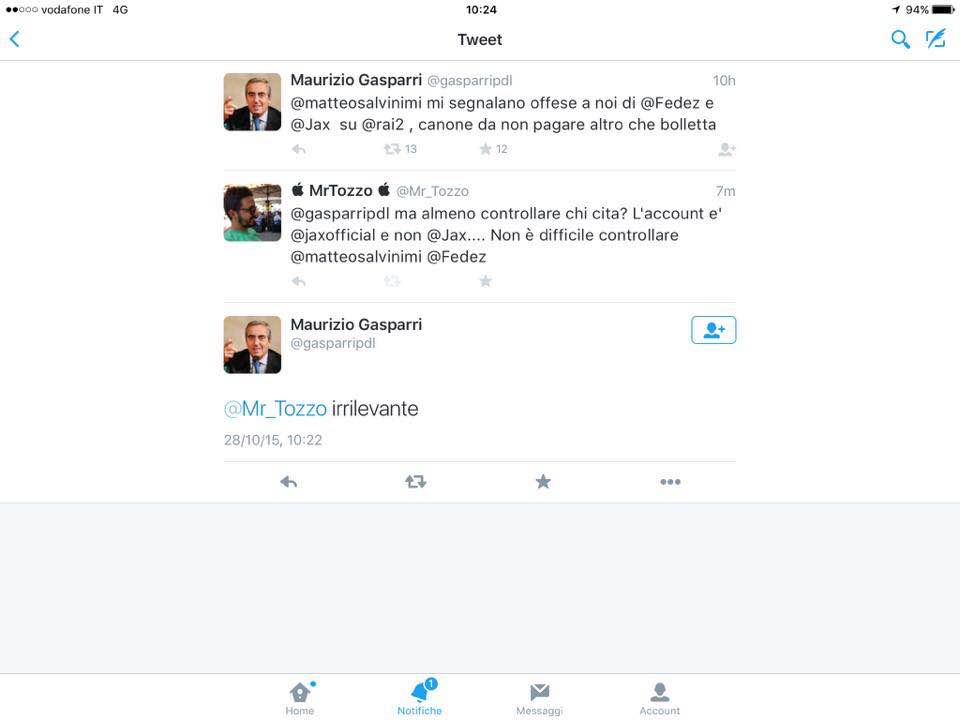Open the Notifiche tab

click(x=419, y=697)
